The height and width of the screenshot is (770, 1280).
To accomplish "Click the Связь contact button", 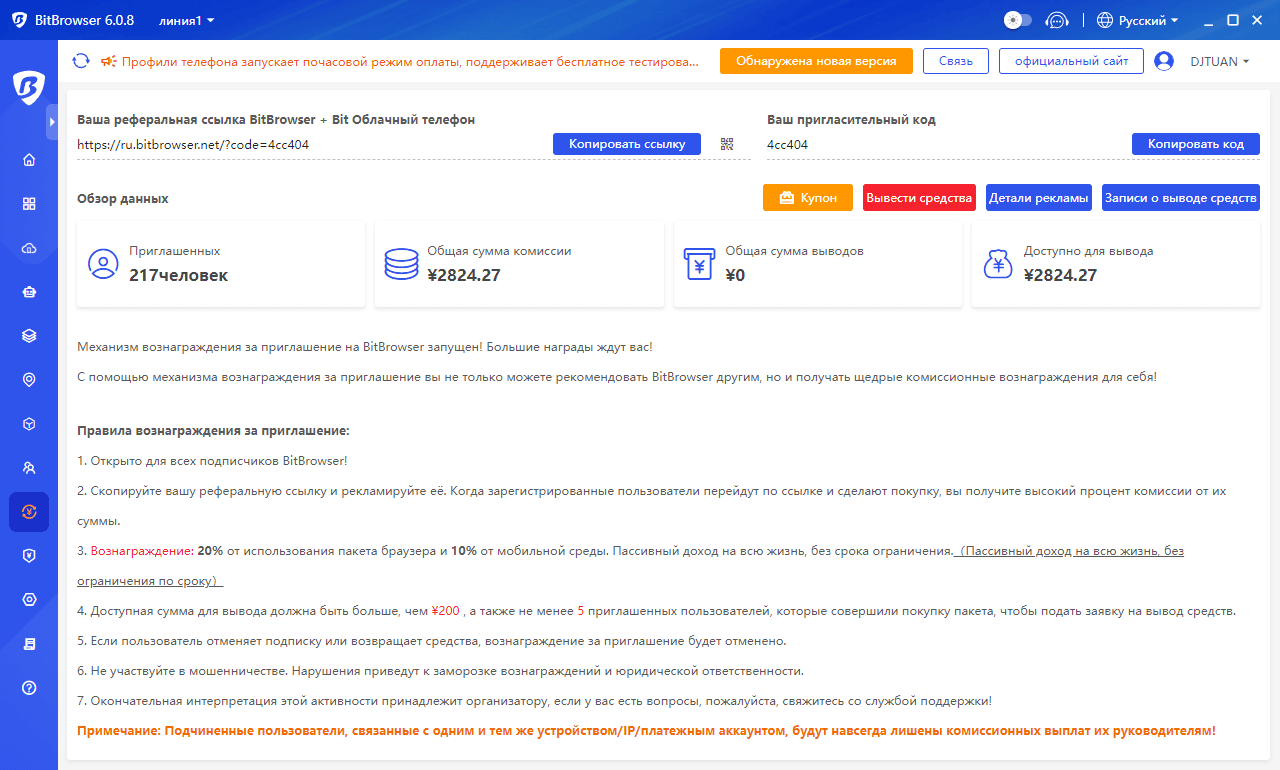I will tap(956, 61).
